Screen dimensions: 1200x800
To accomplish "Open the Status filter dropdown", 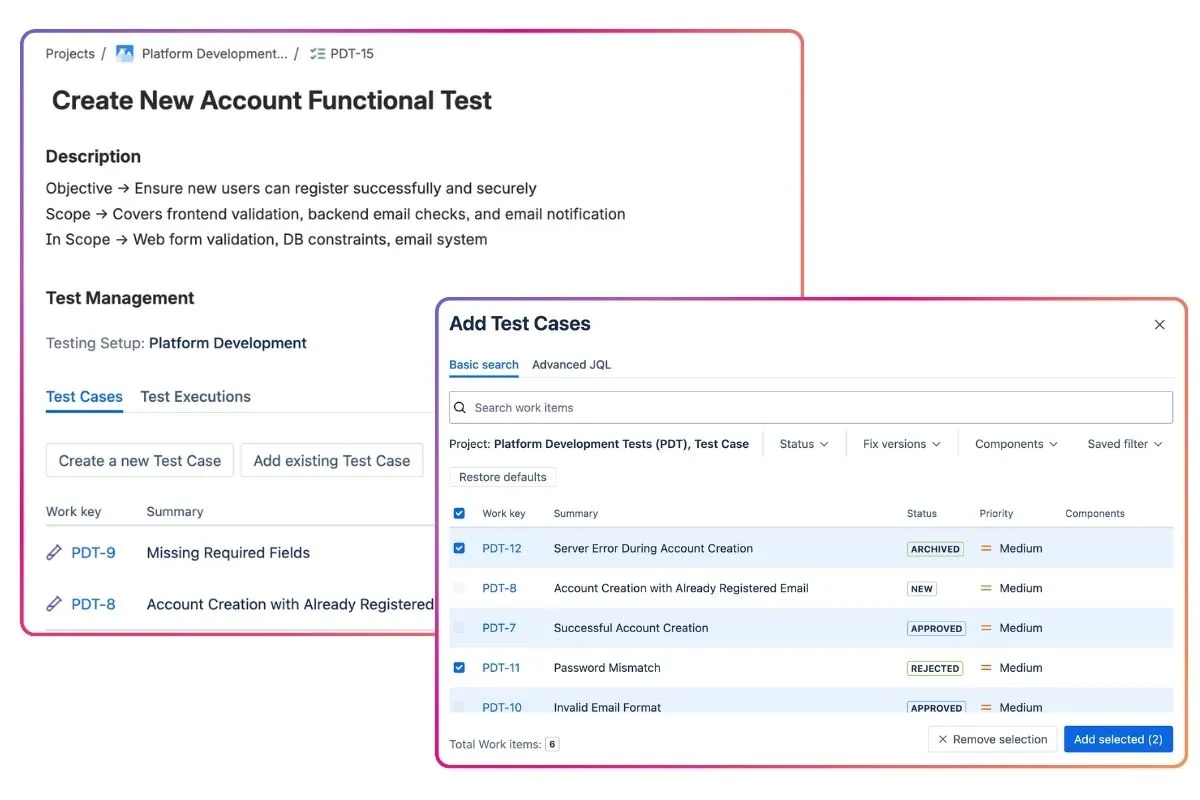I will tap(803, 444).
